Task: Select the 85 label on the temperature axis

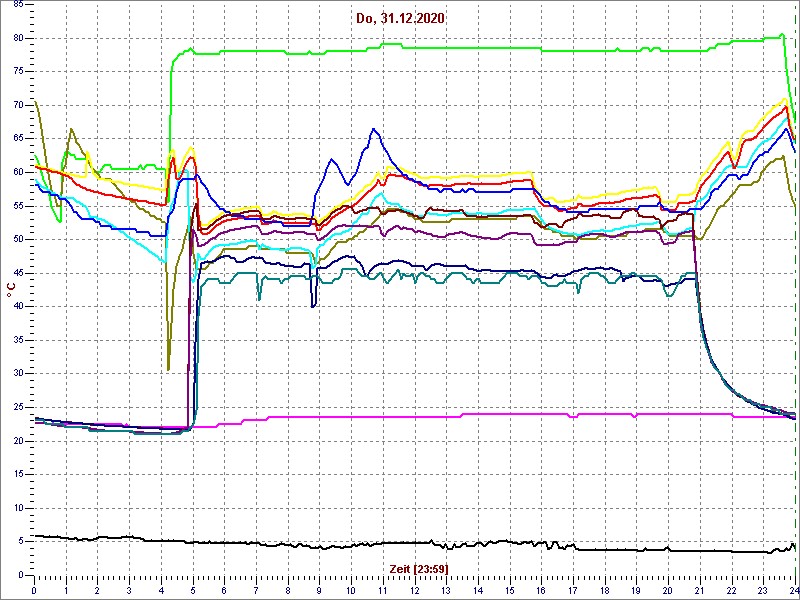Action: (x=17, y=5)
